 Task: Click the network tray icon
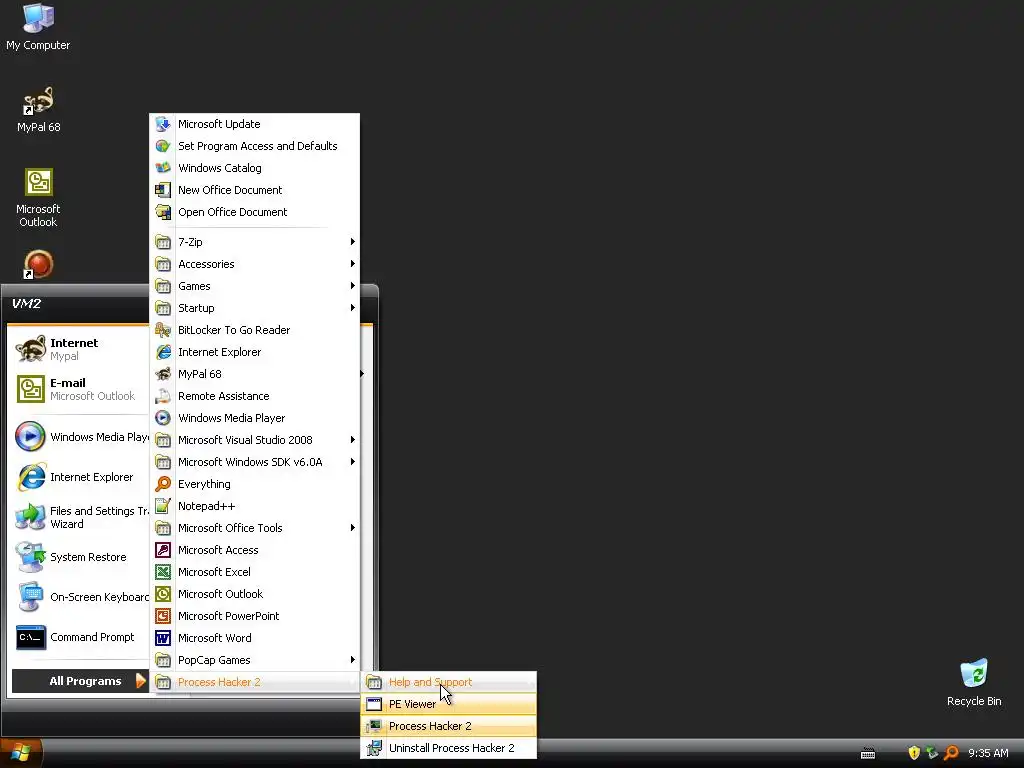933,753
